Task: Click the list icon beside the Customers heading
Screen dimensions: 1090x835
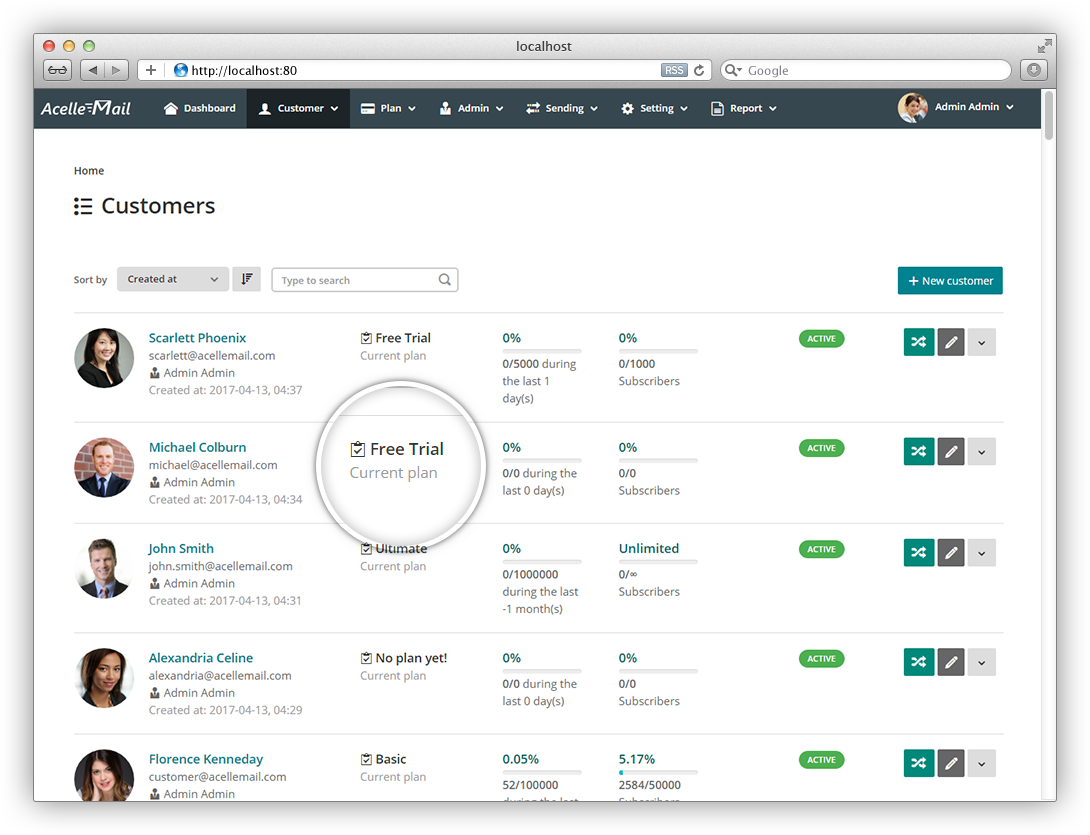Action: click(x=83, y=206)
